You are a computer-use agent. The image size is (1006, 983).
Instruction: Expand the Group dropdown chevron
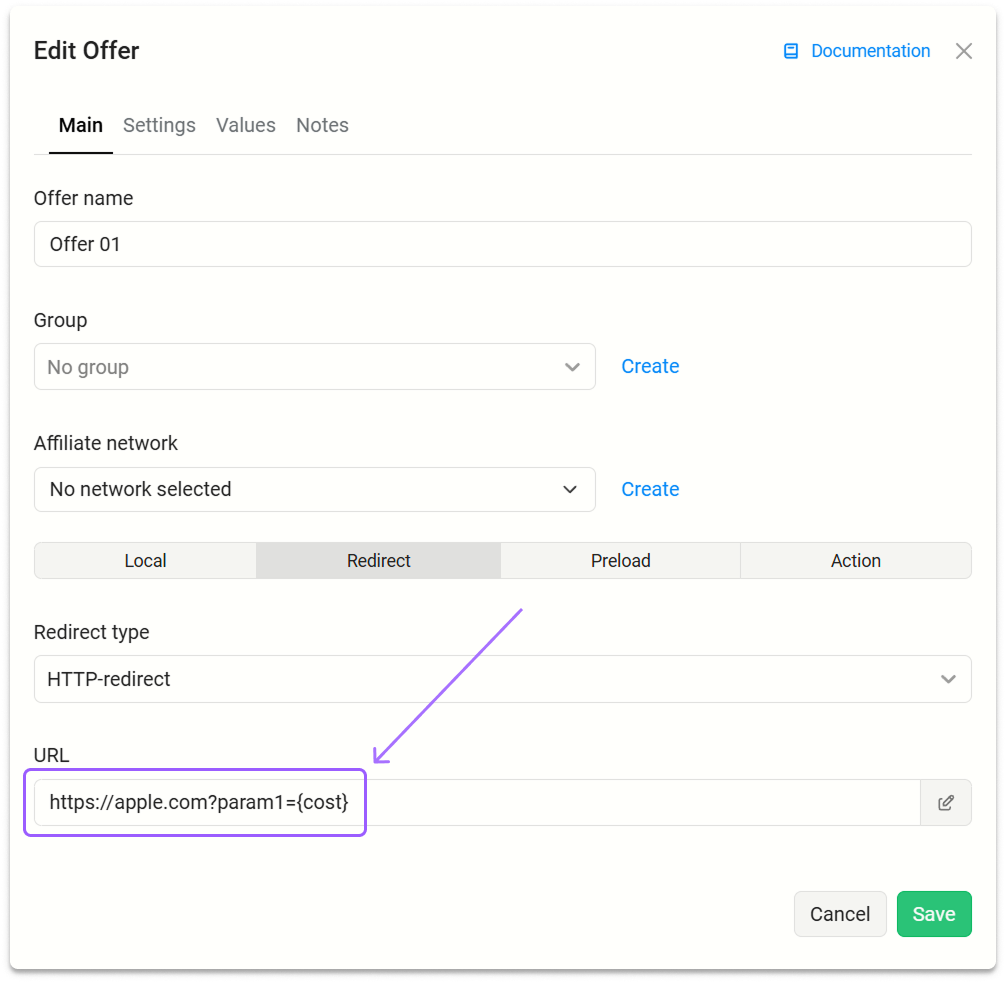[x=572, y=367]
